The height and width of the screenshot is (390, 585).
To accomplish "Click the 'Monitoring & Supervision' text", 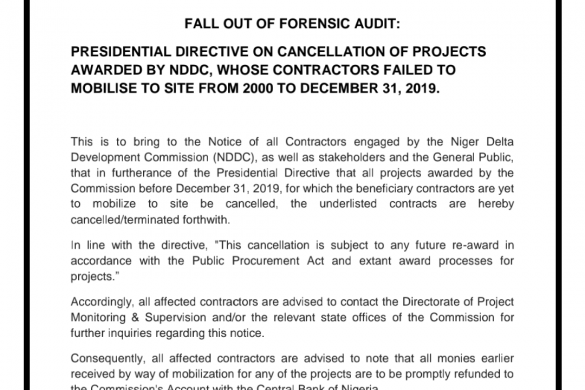I will click(x=138, y=317).
